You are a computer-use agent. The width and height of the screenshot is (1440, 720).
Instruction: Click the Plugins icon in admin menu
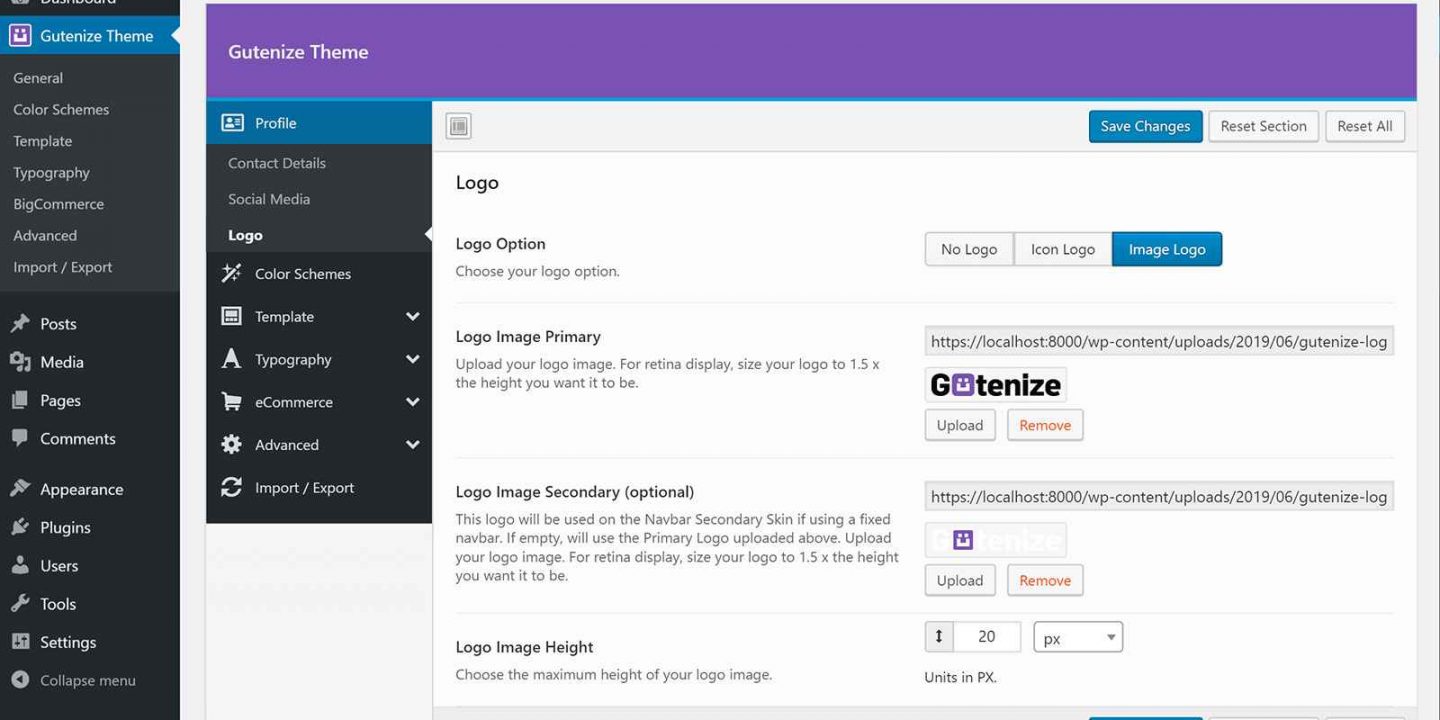[x=20, y=528]
